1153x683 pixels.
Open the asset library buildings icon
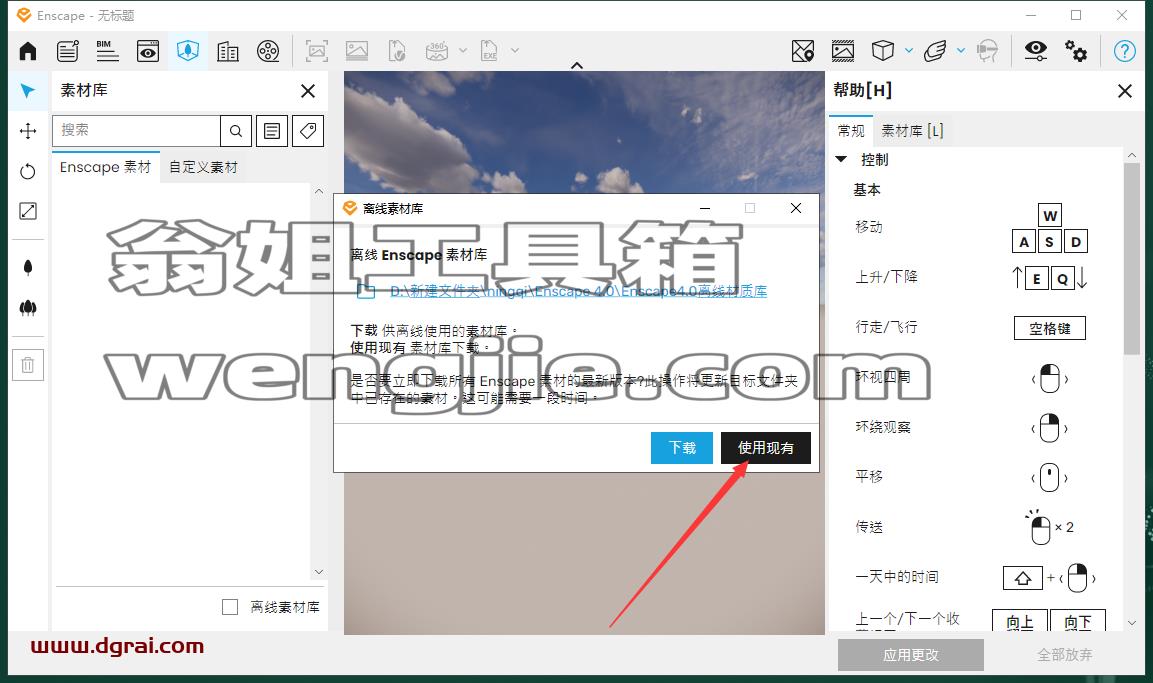pos(228,51)
